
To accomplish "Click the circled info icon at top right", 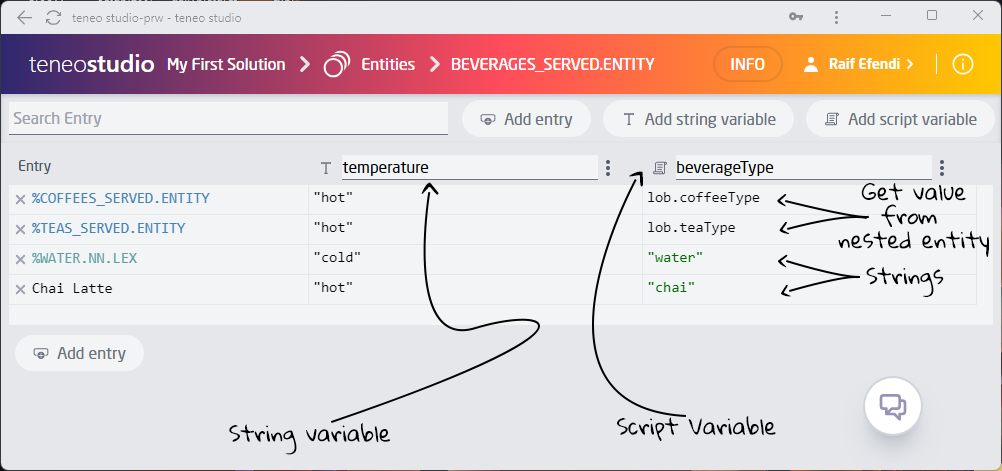I will (962, 64).
